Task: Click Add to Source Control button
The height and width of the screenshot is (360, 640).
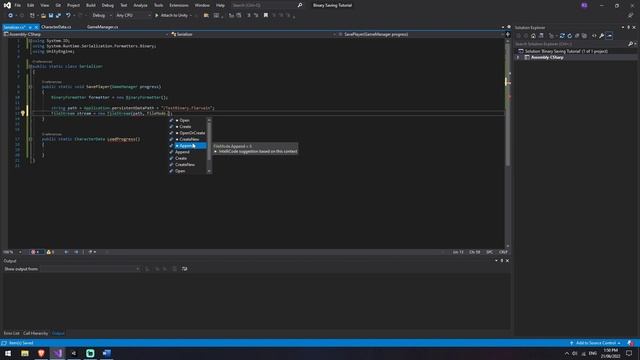Action: coord(595,343)
